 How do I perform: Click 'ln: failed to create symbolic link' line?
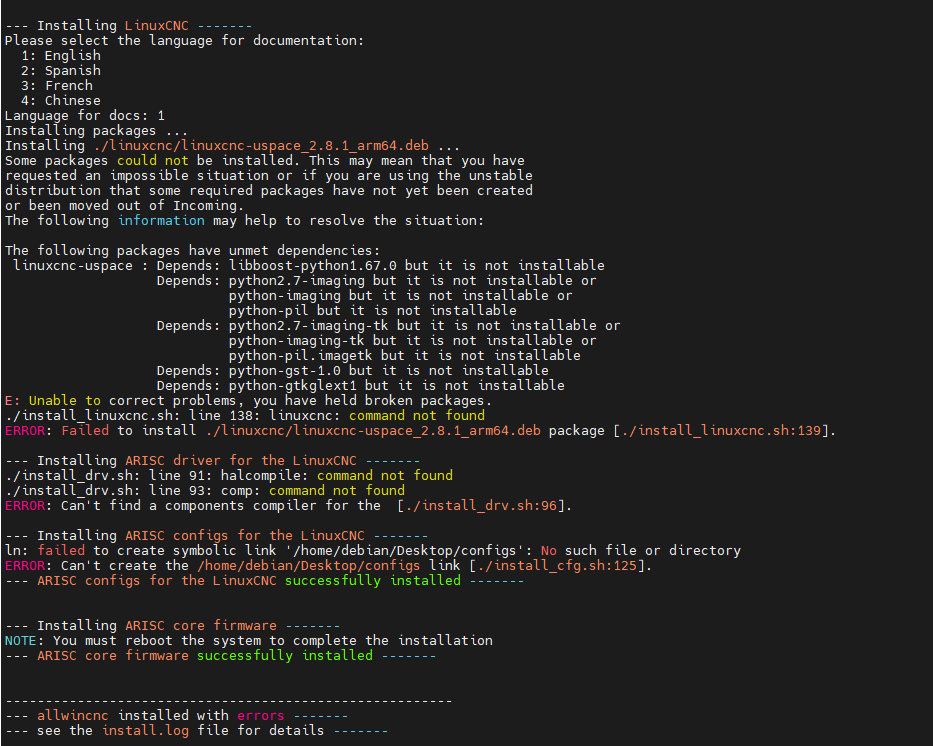[373, 550]
